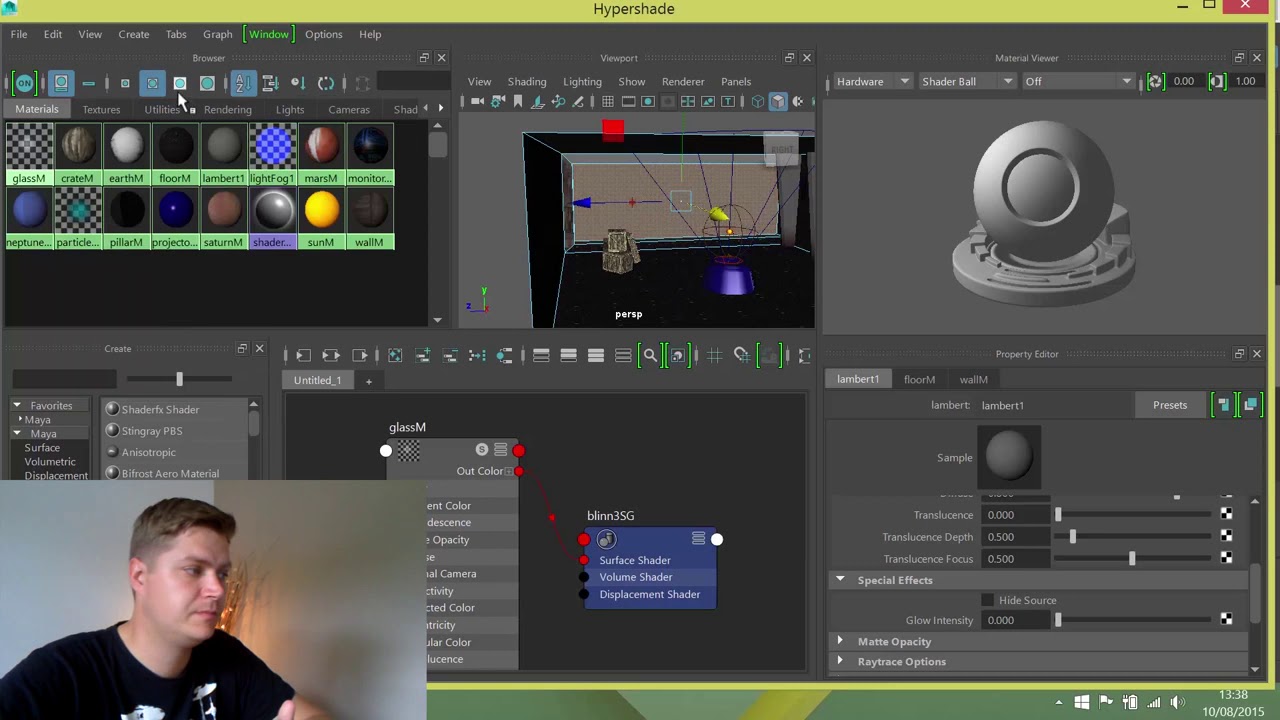Adjust the Translucence Focus slider
The height and width of the screenshot is (720, 1280).
(x=1134, y=559)
